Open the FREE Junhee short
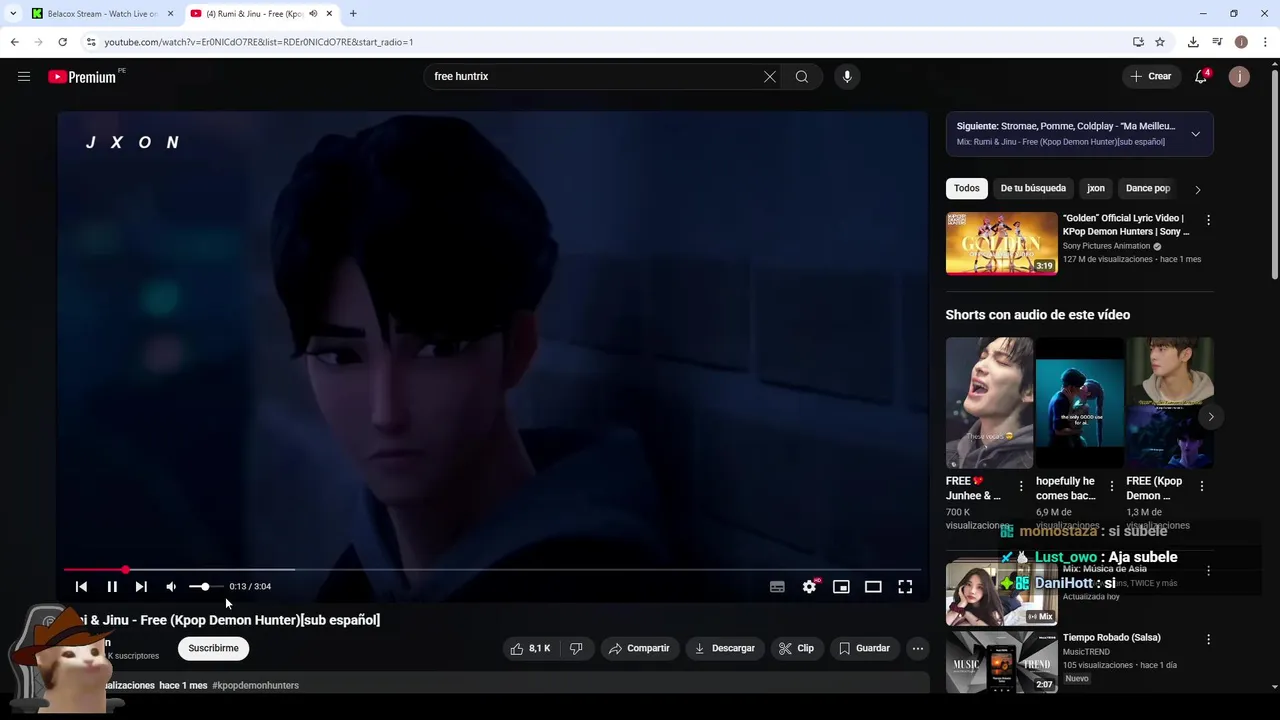This screenshot has height=720, width=1280. click(x=989, y=403)
